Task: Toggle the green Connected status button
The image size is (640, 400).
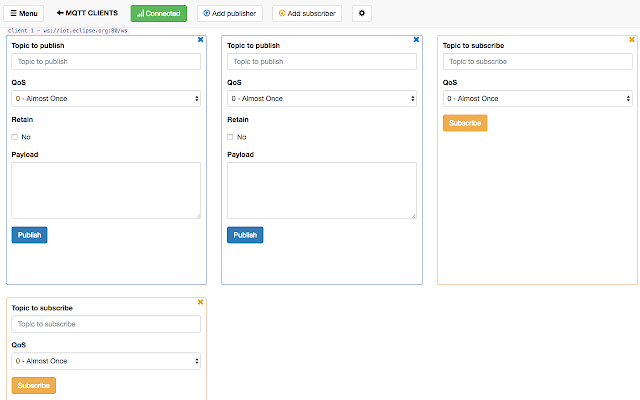Action: (159, 13)
